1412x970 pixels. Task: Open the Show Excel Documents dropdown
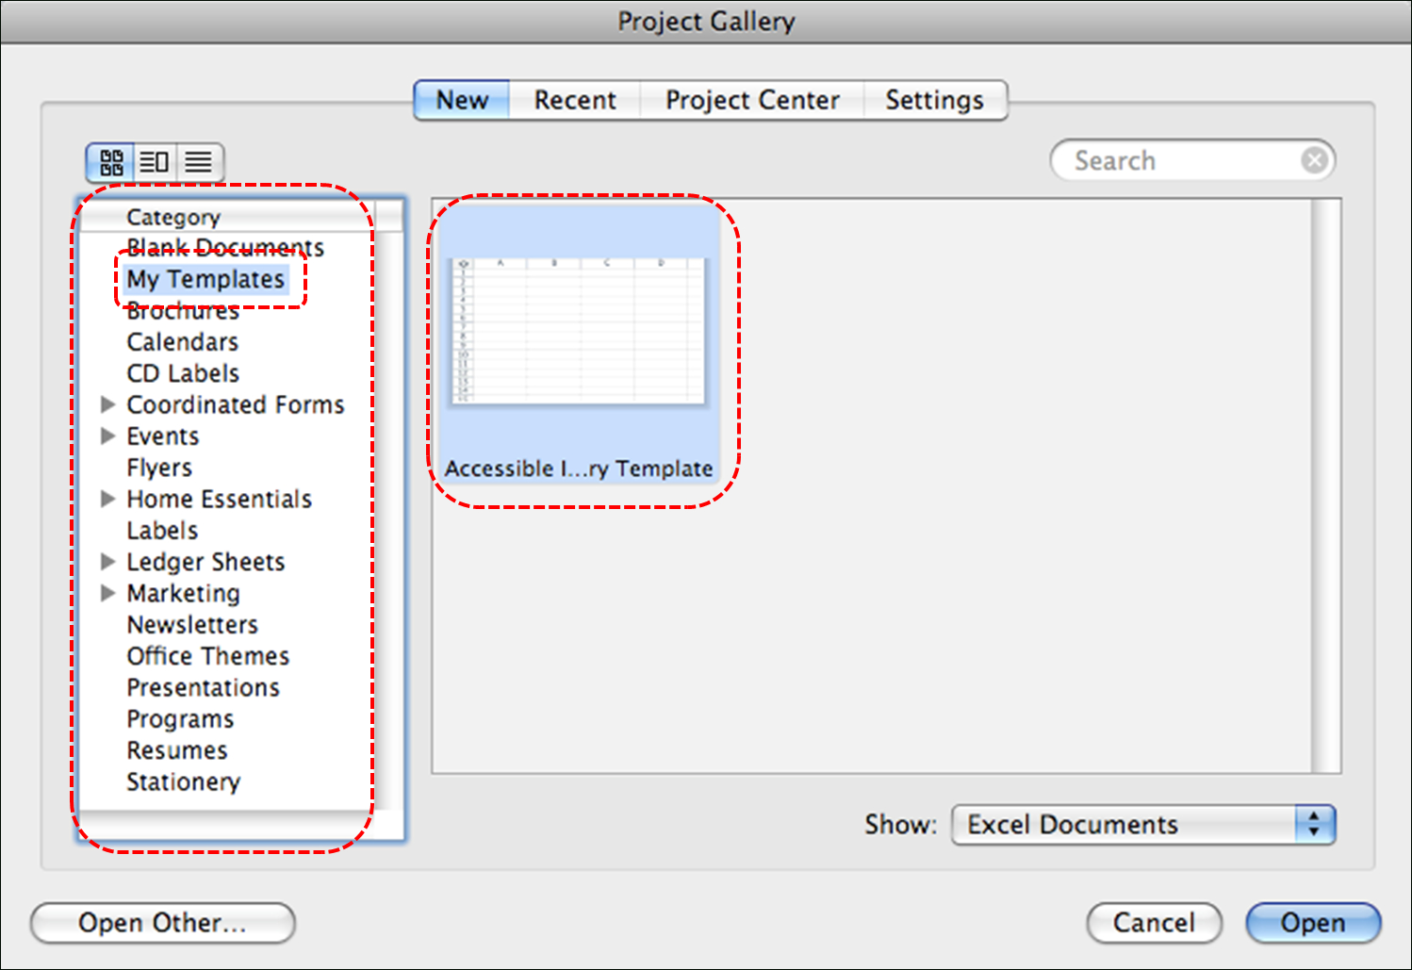pyautogui.click(x=1143, y=825)
